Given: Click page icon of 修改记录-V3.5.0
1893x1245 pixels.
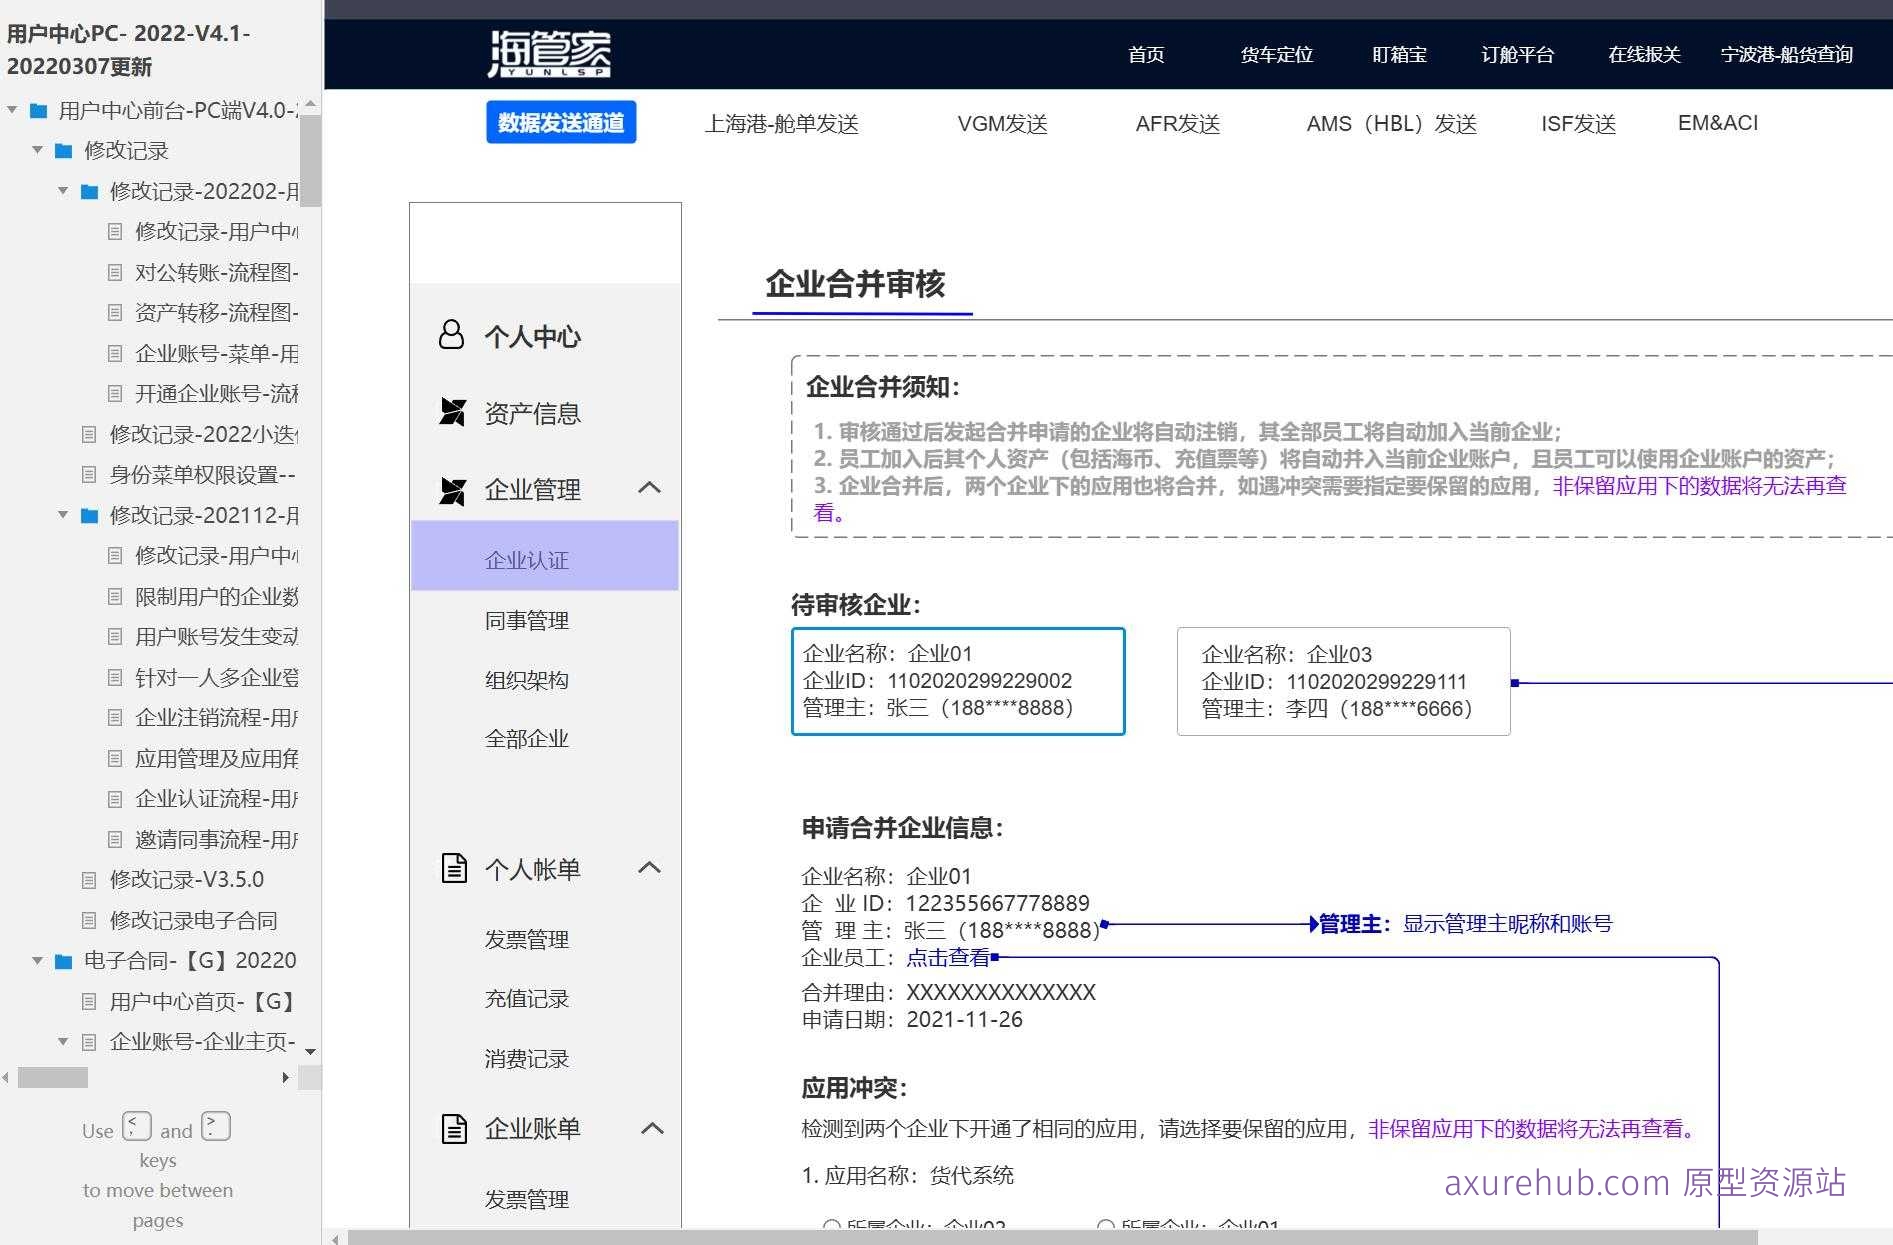Looking at the screenshot, I should pyautogui.click(x=89, y=880).
